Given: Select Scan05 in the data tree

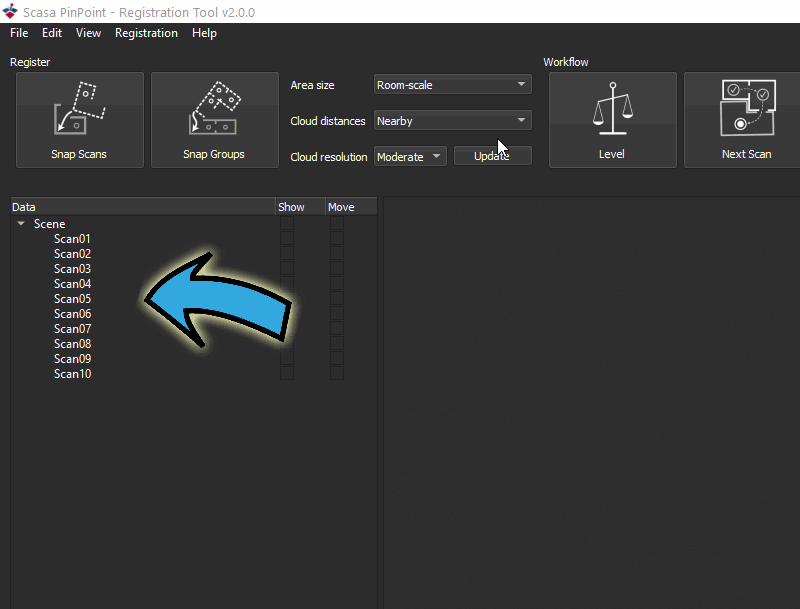Looking at the screenshot, I should tap(72, 299).
